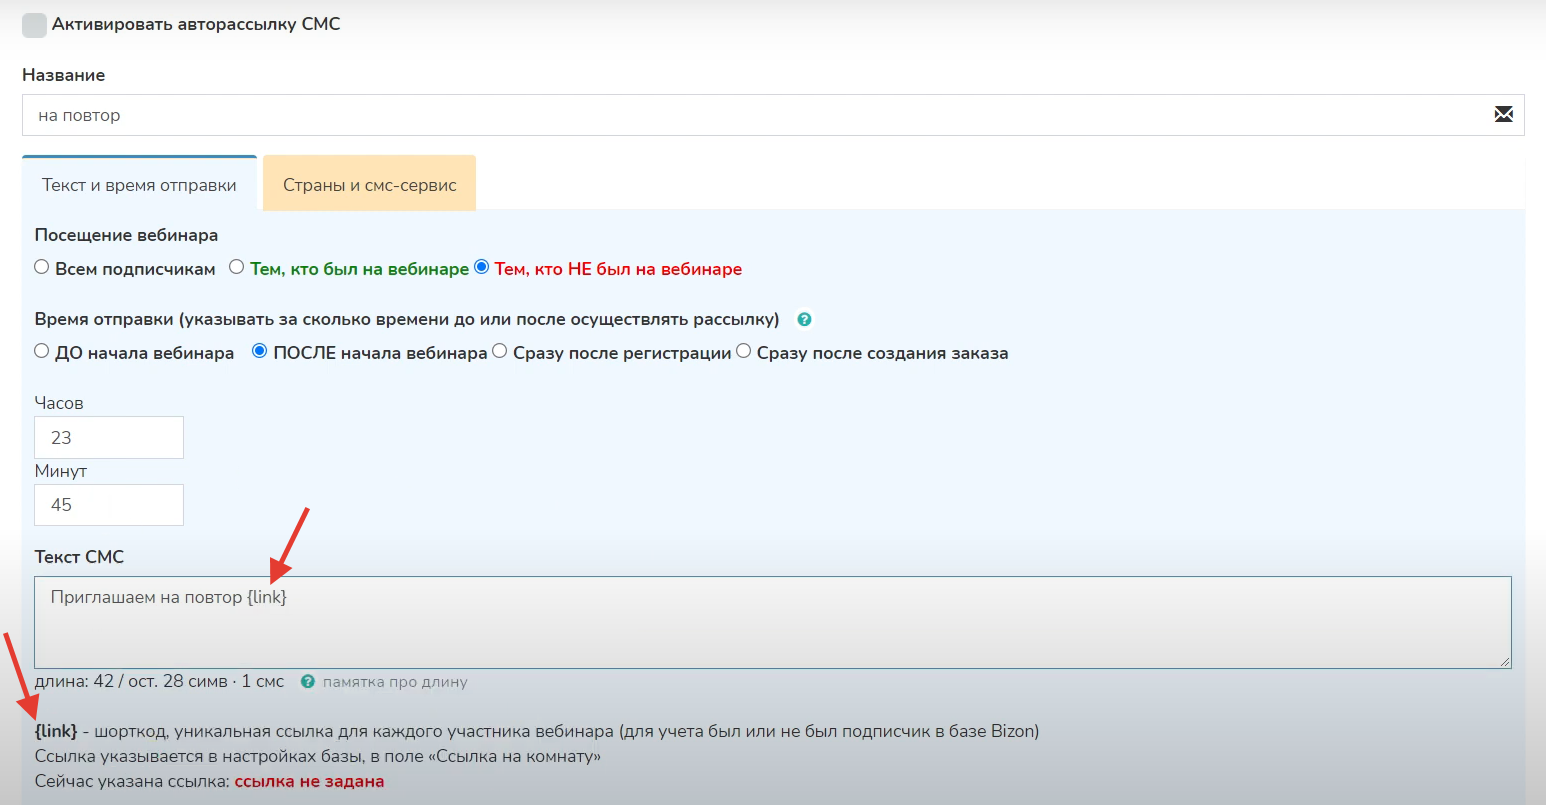Enable the 'Активировать авторассылку СМС' checkbox
Image resolution: width=1546 pixels, height=805 pixels.
(x=34, y=25)
